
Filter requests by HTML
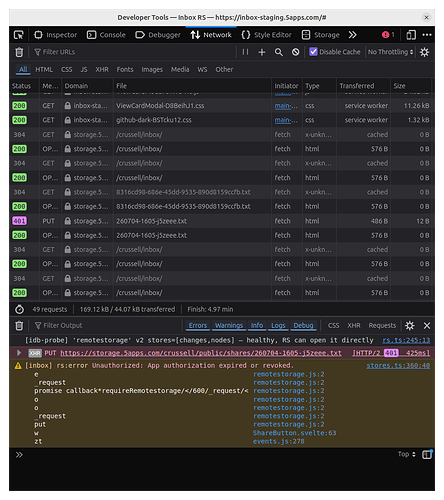(44, 69)
